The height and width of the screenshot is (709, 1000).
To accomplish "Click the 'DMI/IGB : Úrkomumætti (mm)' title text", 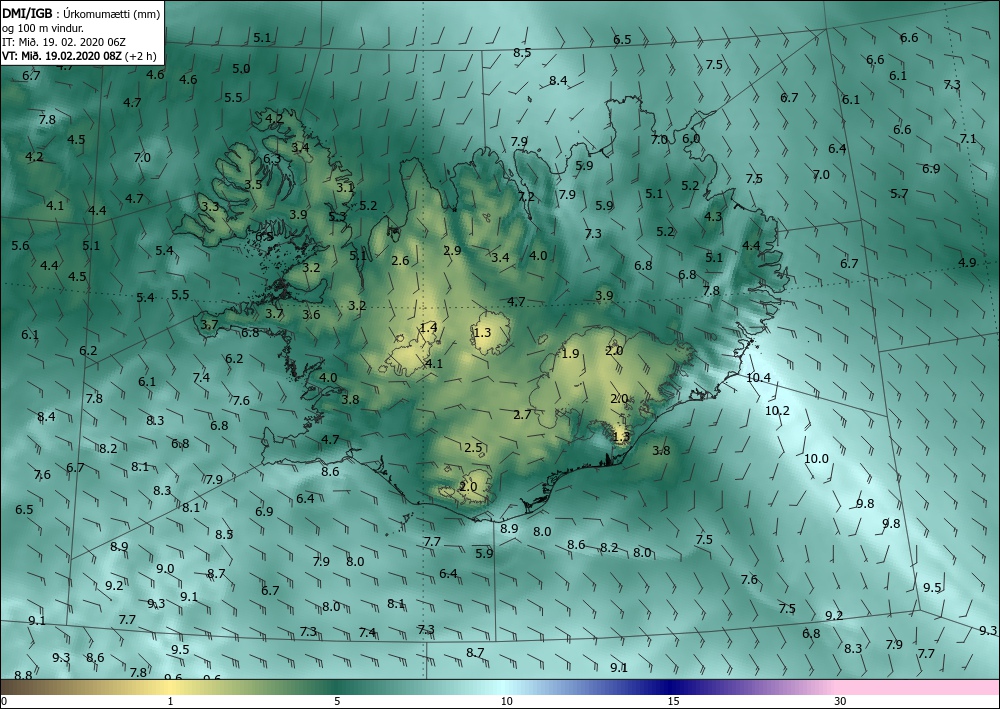I will [81, 13].
